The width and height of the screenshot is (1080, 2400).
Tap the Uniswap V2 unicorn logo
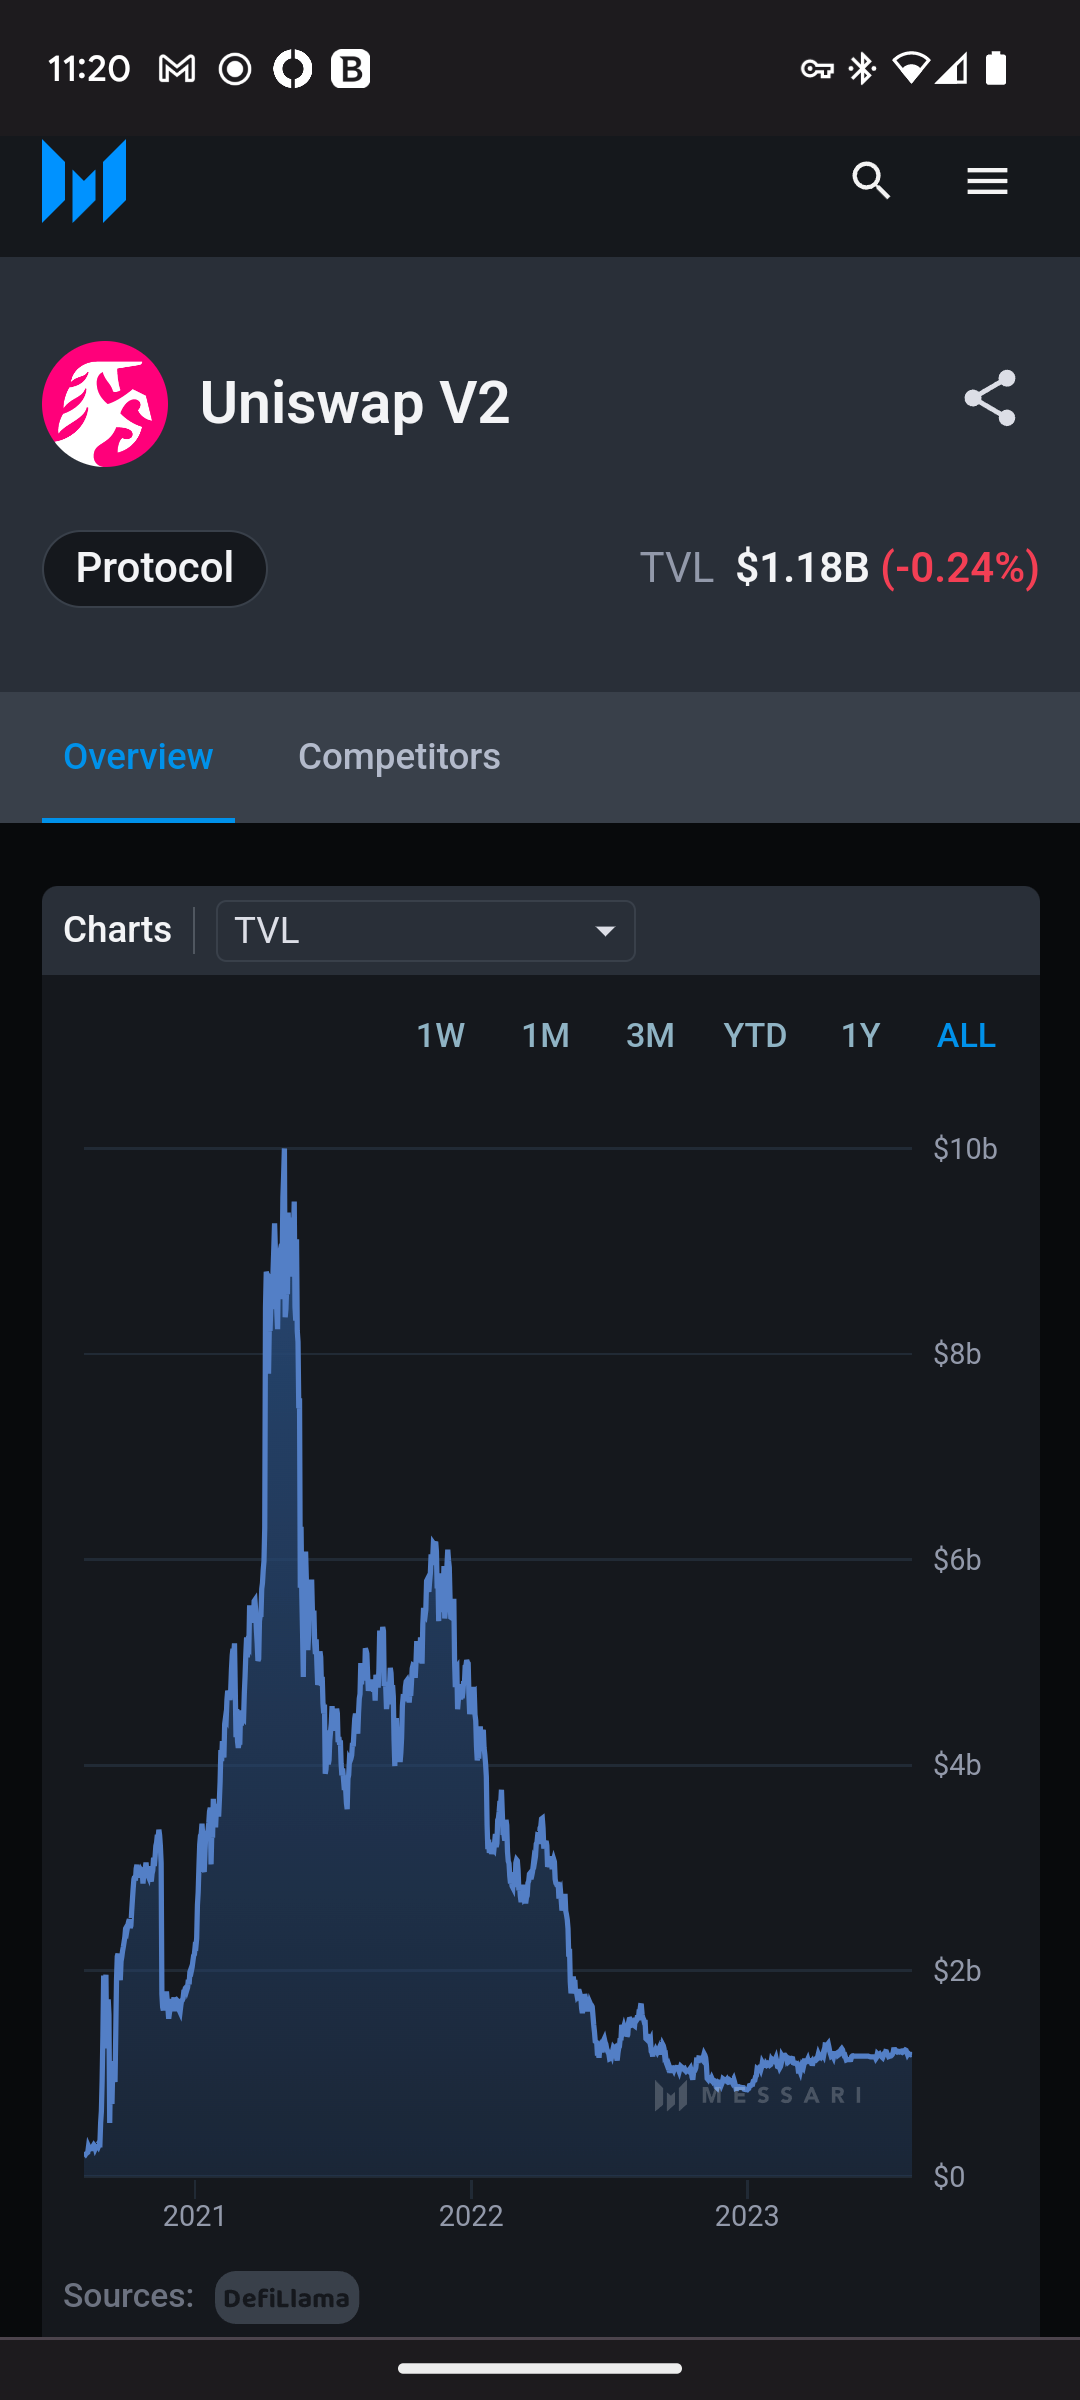[105, 404]
